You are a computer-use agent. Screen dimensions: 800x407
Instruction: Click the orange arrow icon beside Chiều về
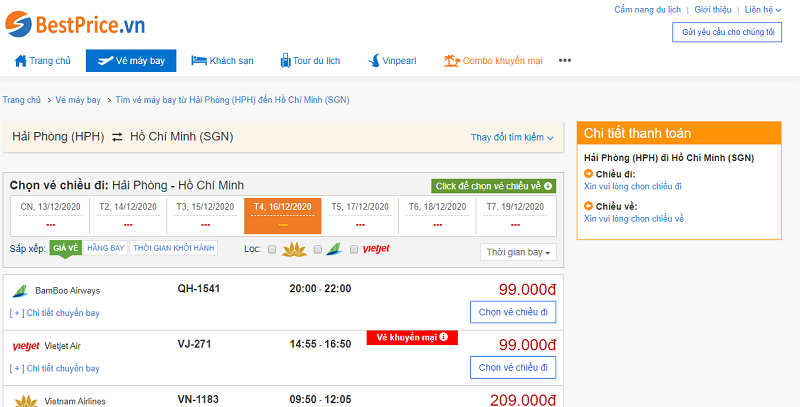pos(588,207)
